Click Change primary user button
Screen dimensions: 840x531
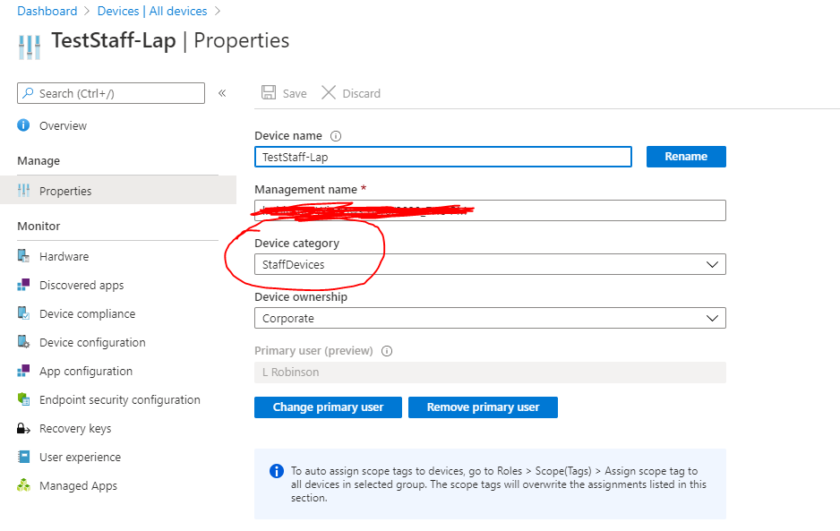tap(328, 407)
